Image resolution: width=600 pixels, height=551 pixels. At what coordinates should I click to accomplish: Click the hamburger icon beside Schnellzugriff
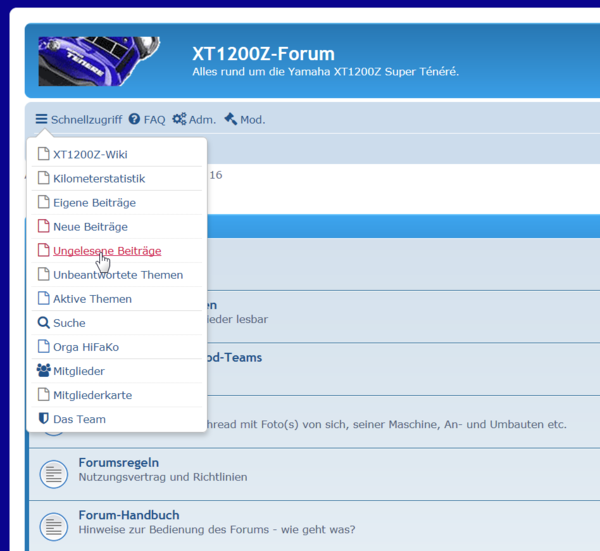(x=41, y=119)
